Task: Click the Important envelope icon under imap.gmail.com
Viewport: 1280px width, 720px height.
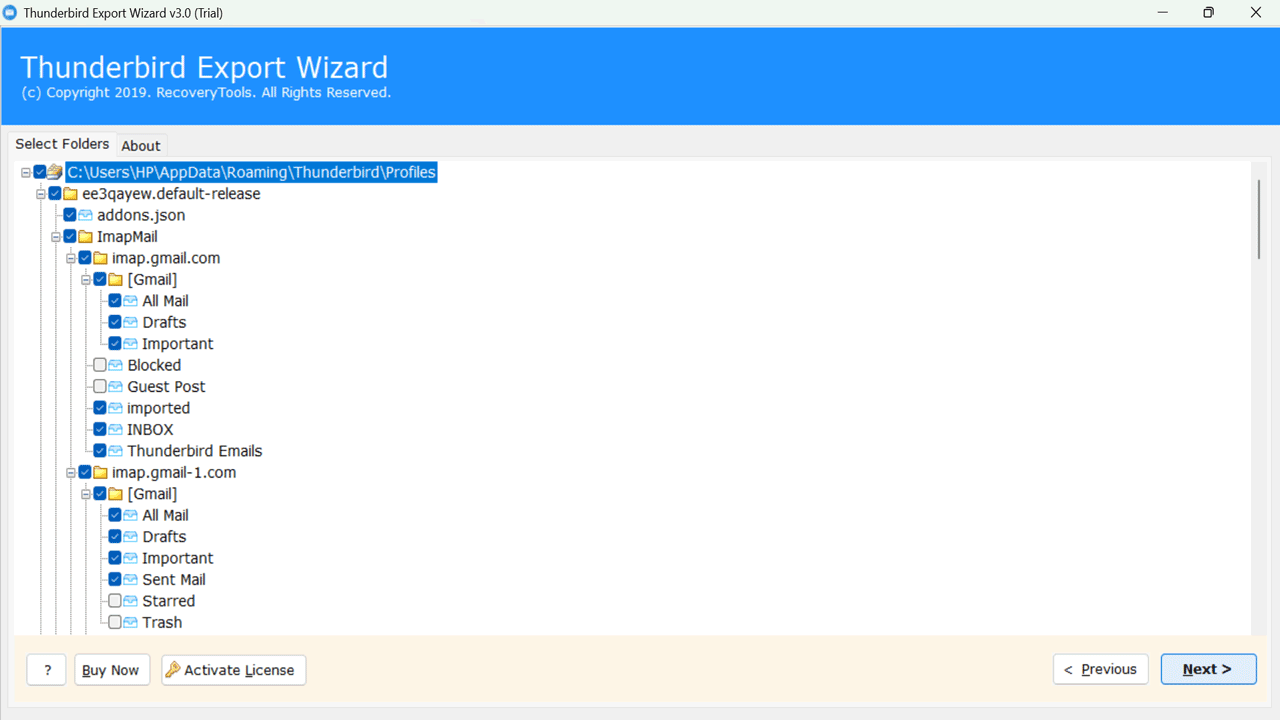Action: [130, 344]
